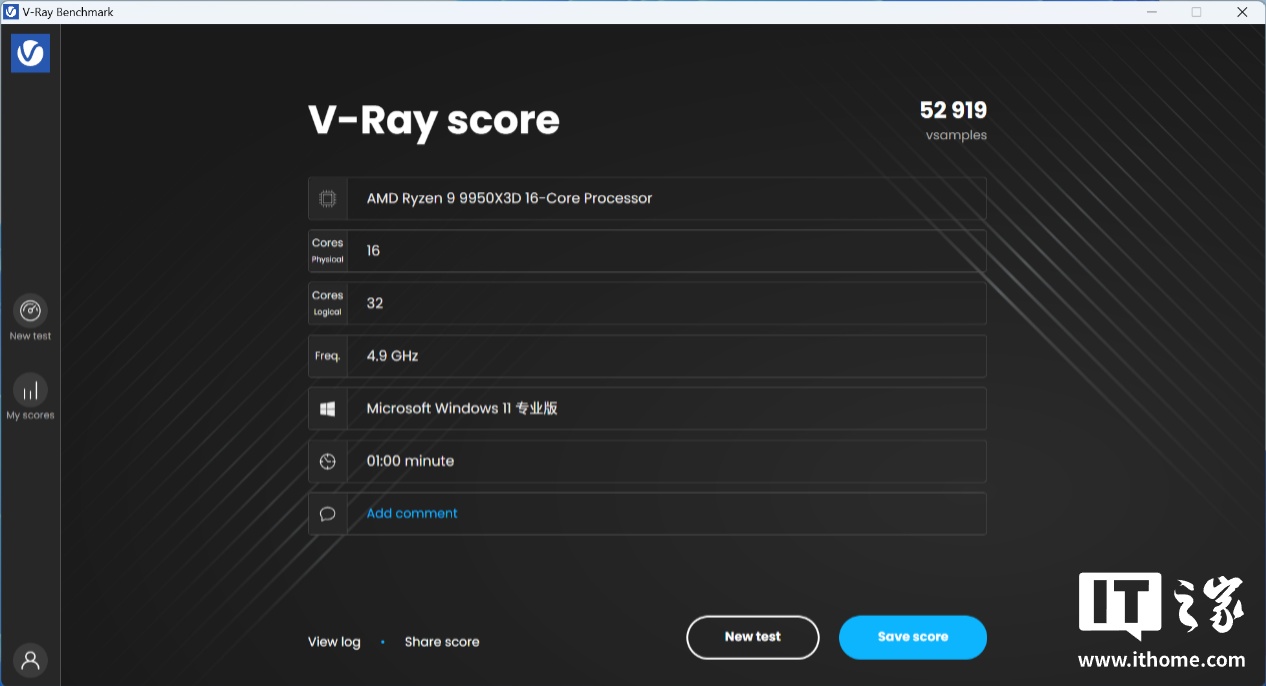Click the Freq. label next to 4.9 GHz
The image size is (1266, 686).
(327, 356)
